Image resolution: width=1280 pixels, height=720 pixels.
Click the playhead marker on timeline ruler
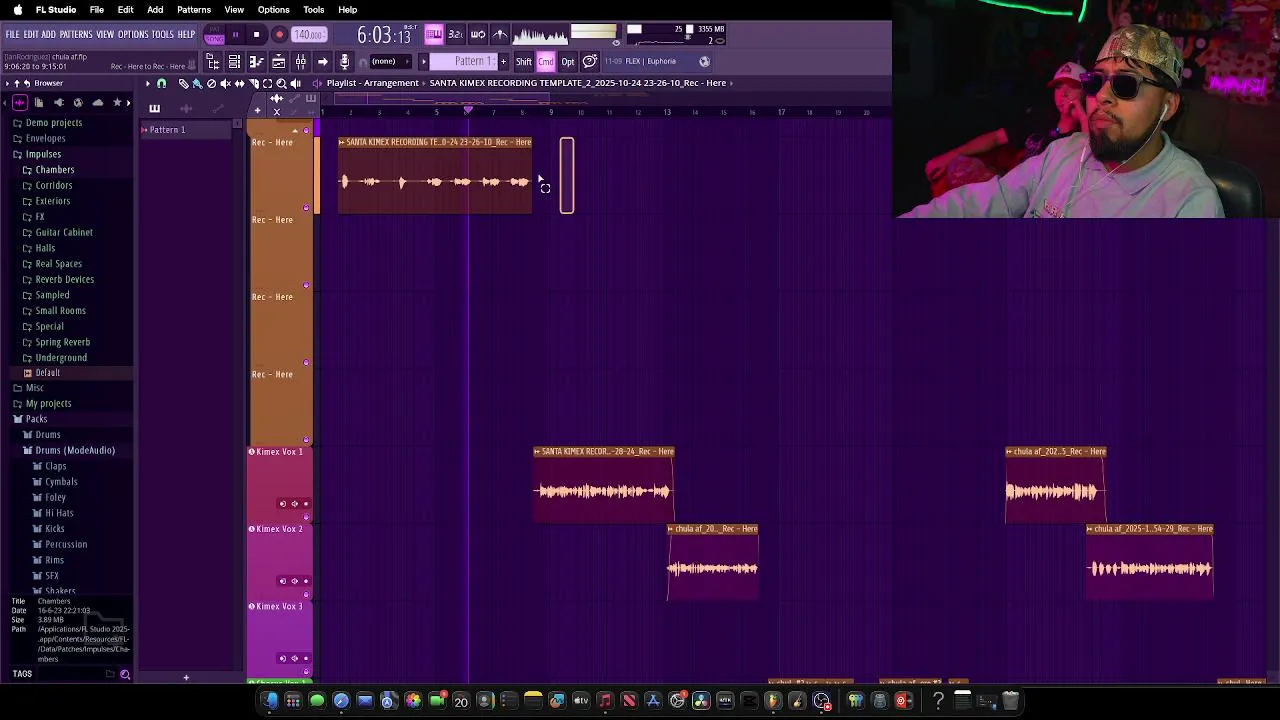pos(467,110)
